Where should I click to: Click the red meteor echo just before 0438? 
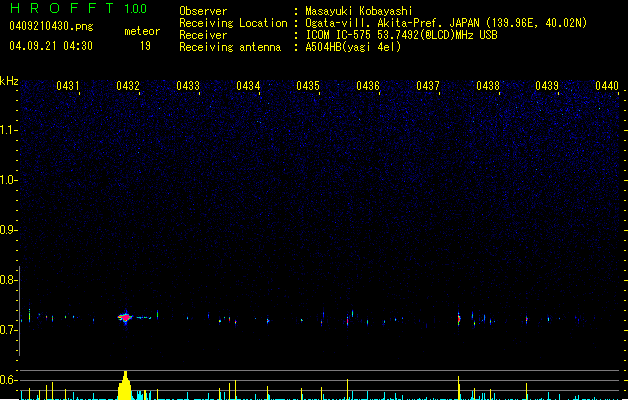pyautogui.click(x=459, y=319)
